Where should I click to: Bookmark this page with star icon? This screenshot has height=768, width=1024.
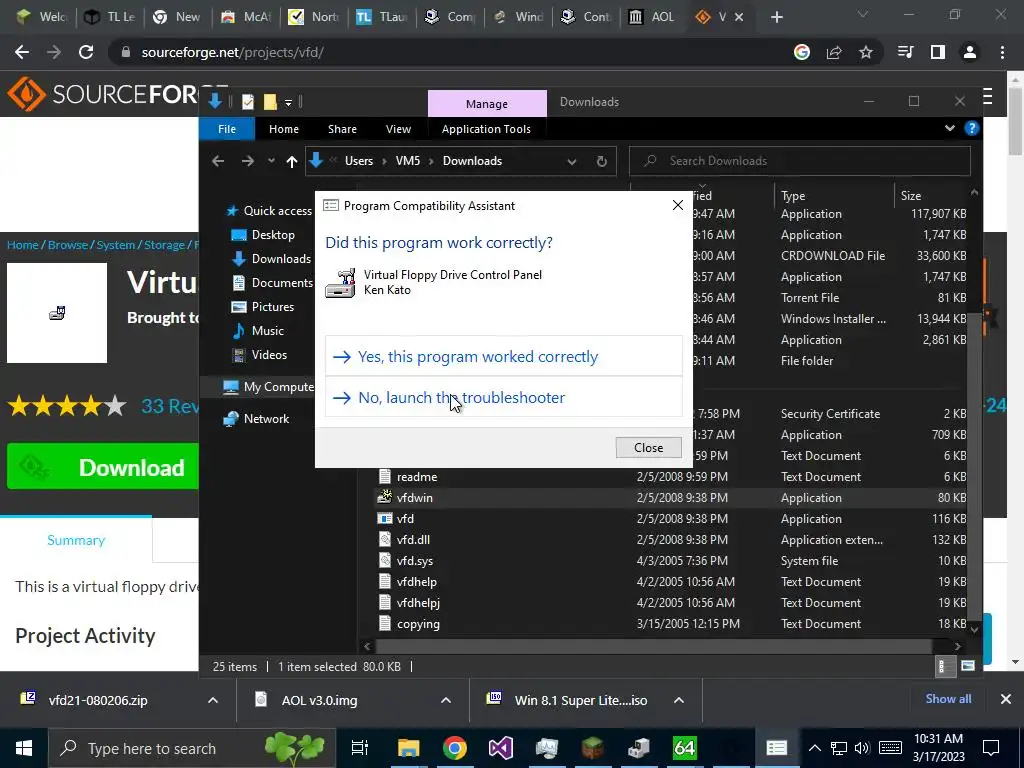click(865, 52)
